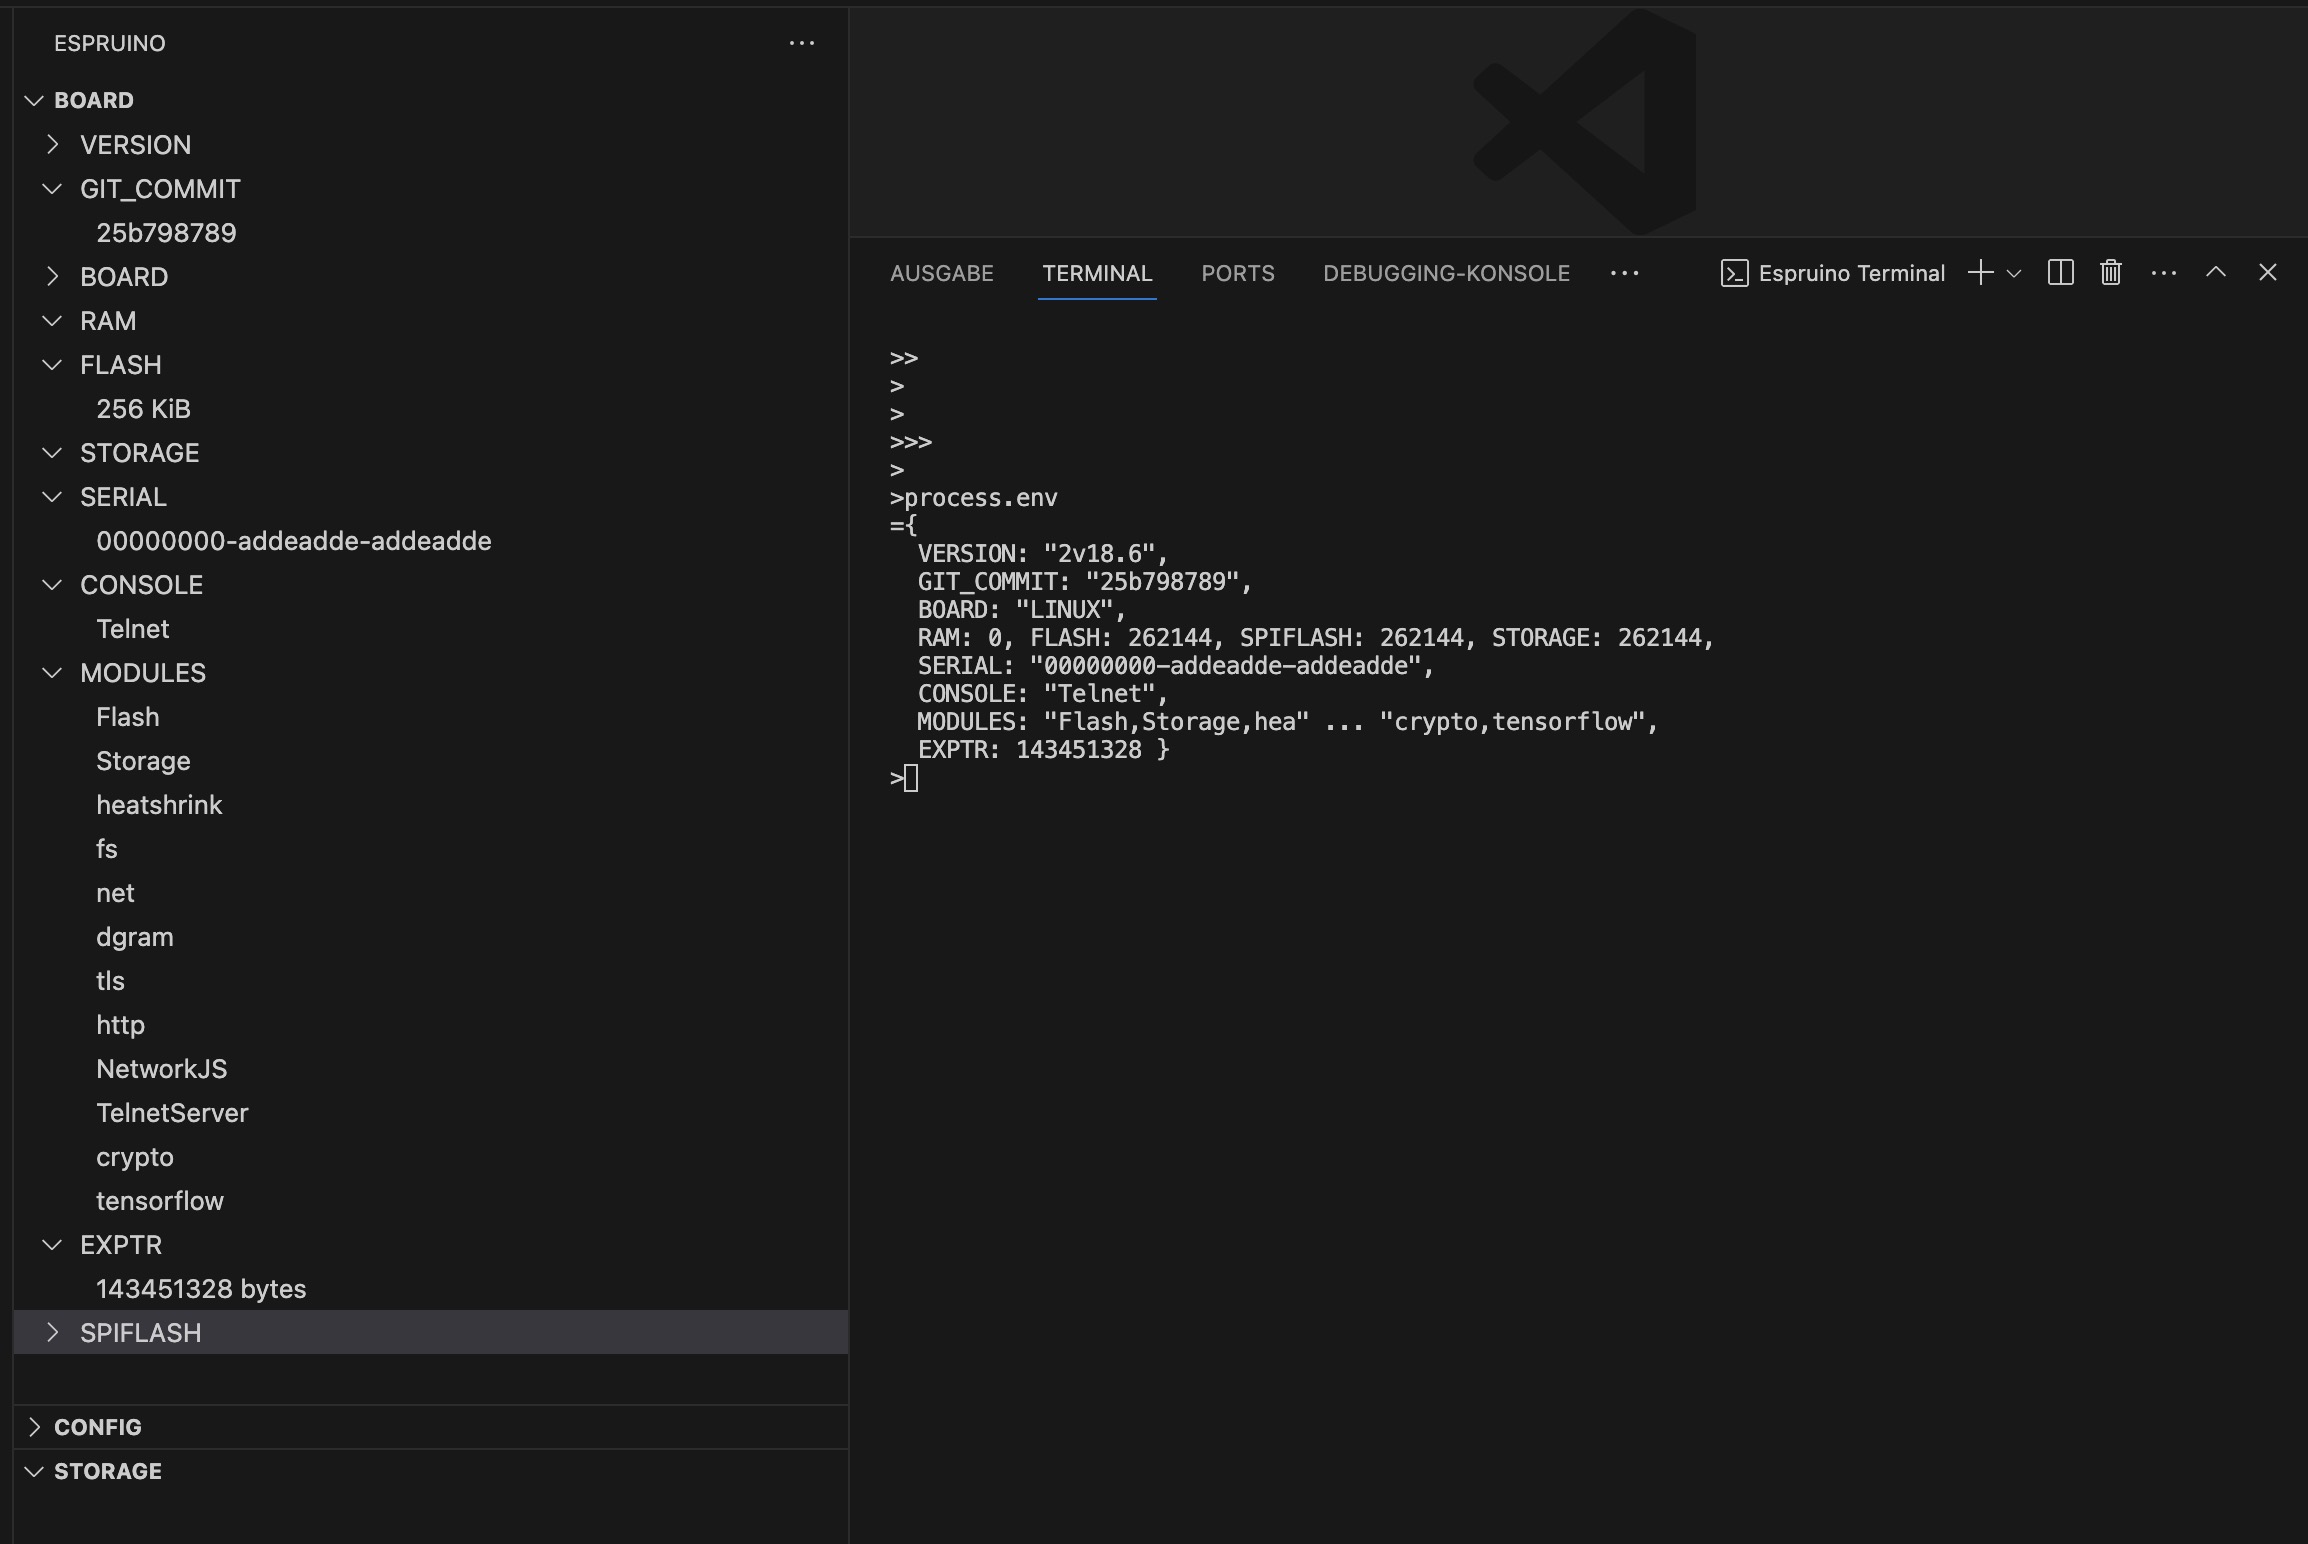
Task: Split the terminal panel
Action: pos(2060,273)
